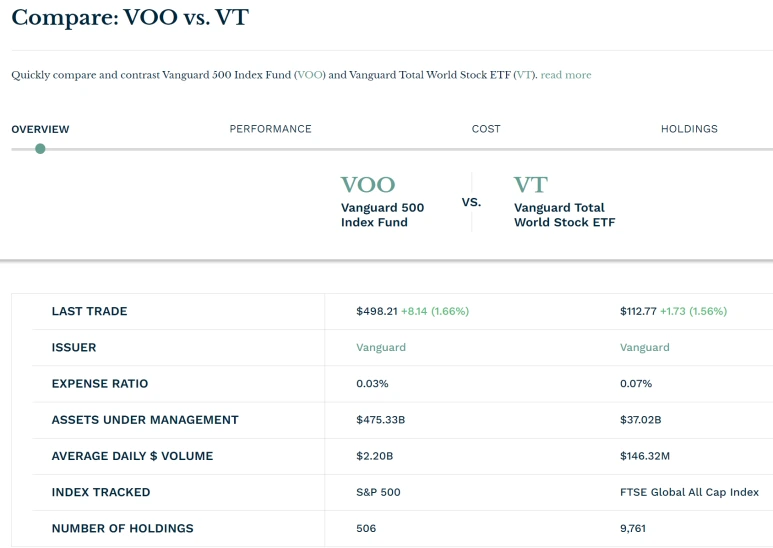The image size is (773, 548).
Task: Open the Cost tab
Action: 486,129
